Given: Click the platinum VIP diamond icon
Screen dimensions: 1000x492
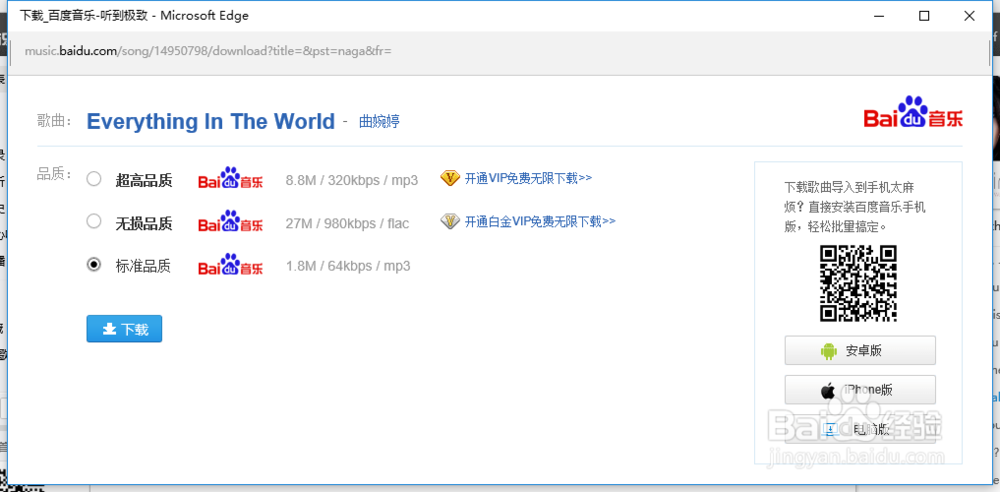Looking at the screenshot, I should pos(450,221).
